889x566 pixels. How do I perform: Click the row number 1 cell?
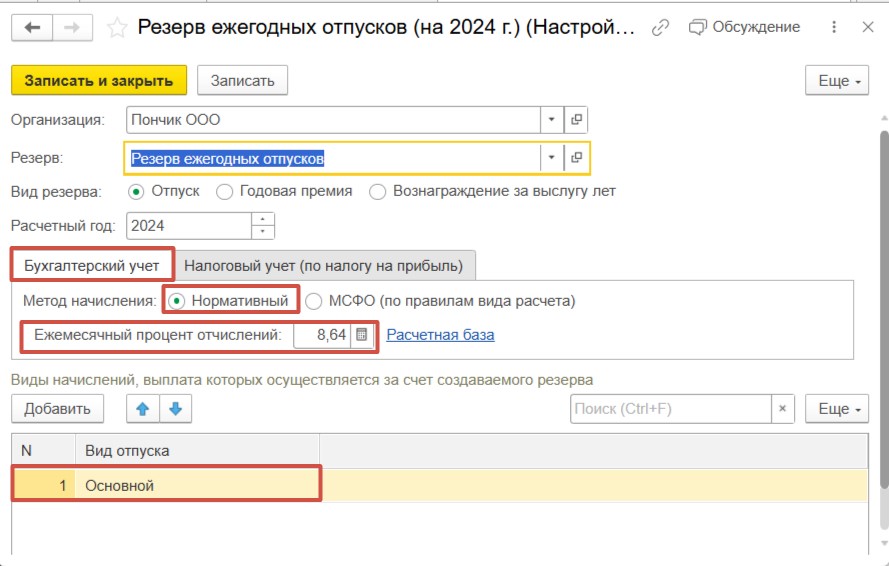click(44, 485)
